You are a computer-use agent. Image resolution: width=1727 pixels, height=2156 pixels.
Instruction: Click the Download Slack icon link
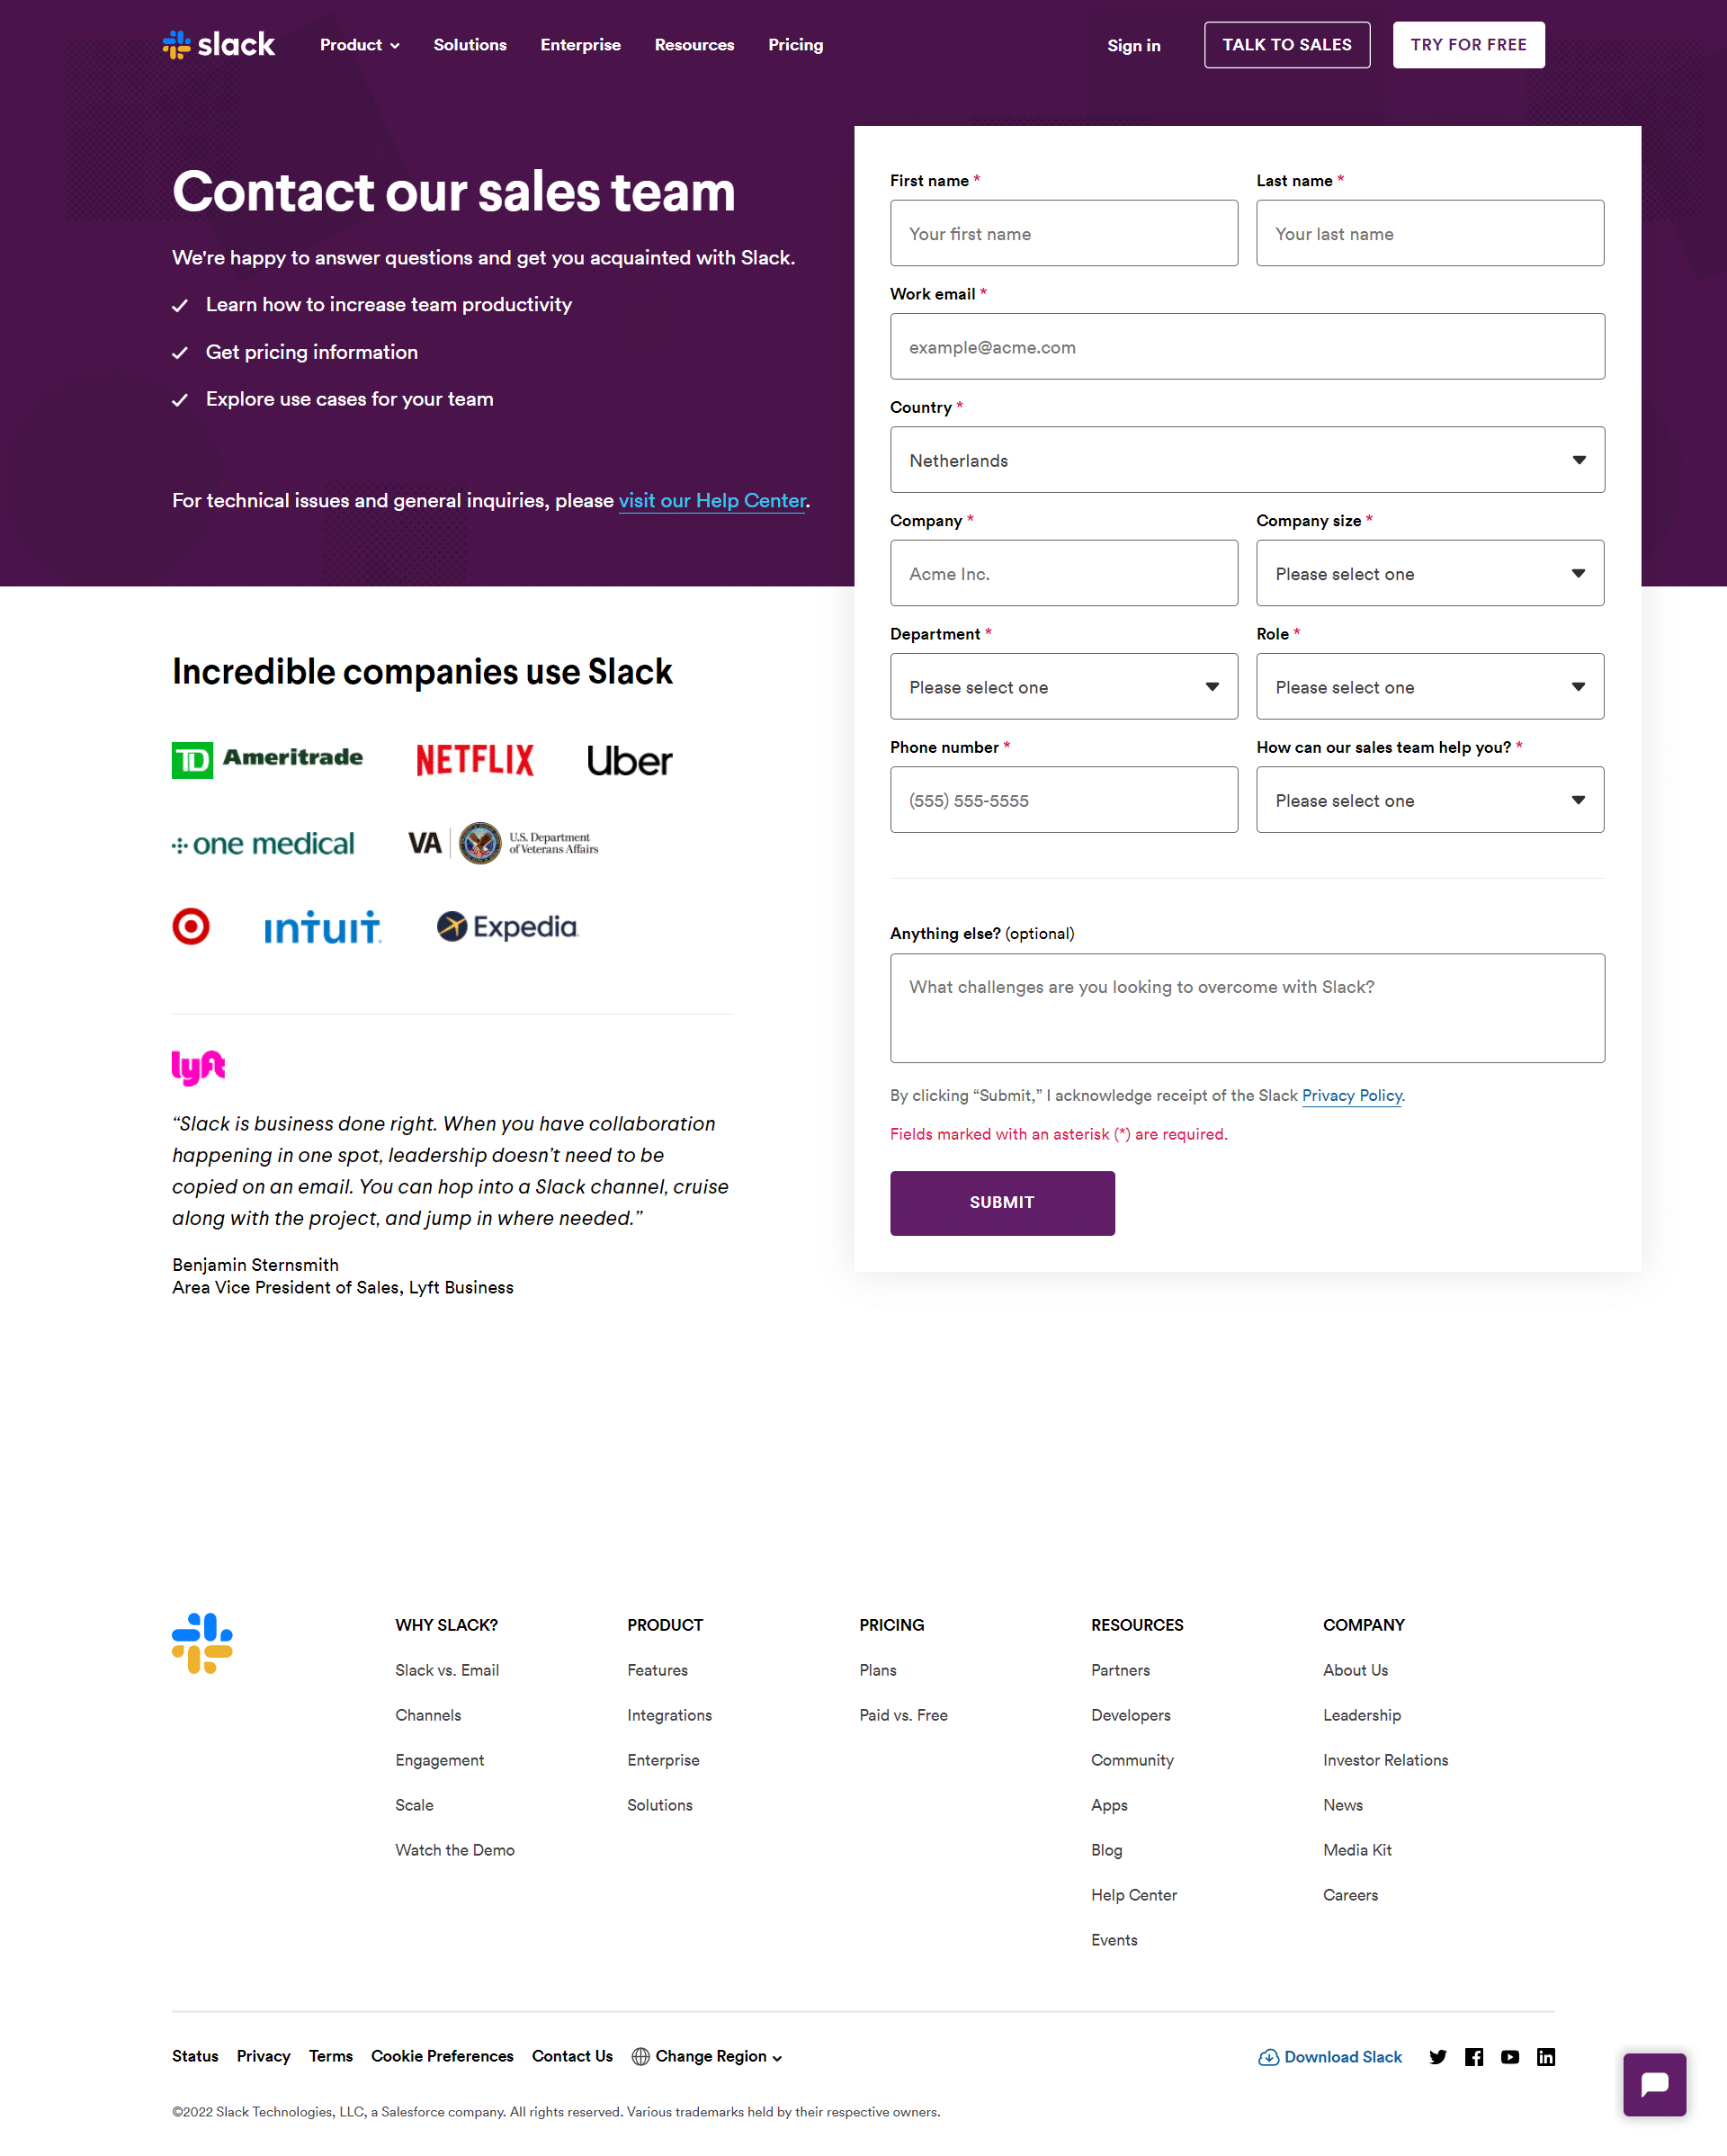(x=1267, y=2055)
